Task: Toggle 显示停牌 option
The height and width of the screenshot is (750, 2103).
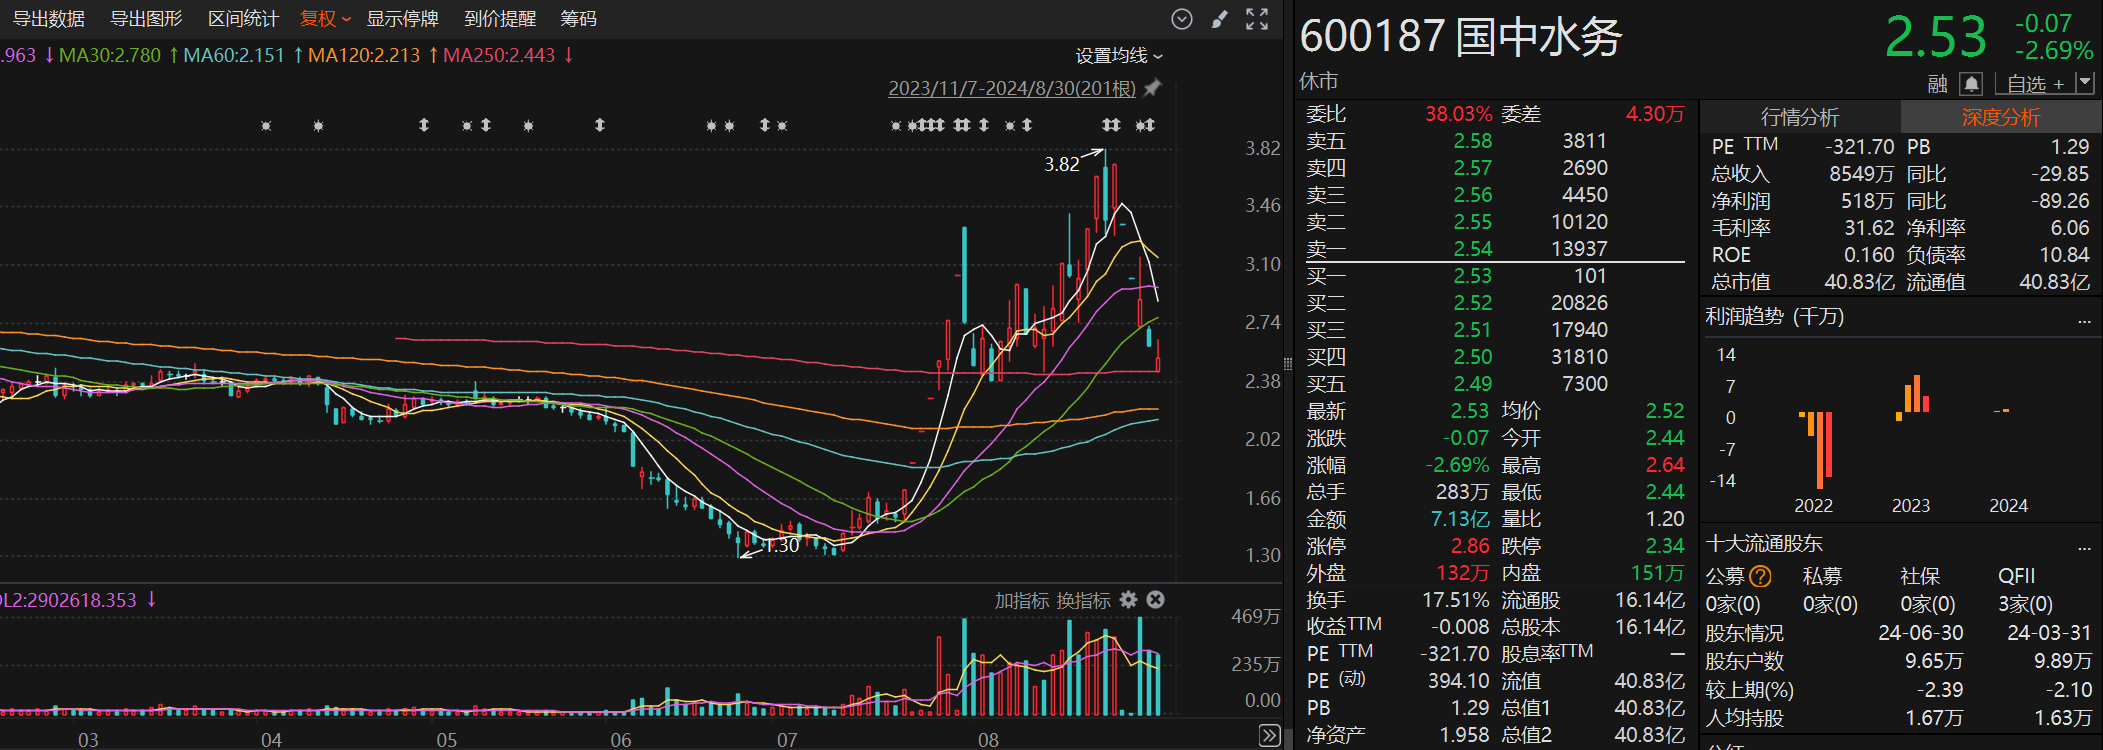Action: coord(402,19)
